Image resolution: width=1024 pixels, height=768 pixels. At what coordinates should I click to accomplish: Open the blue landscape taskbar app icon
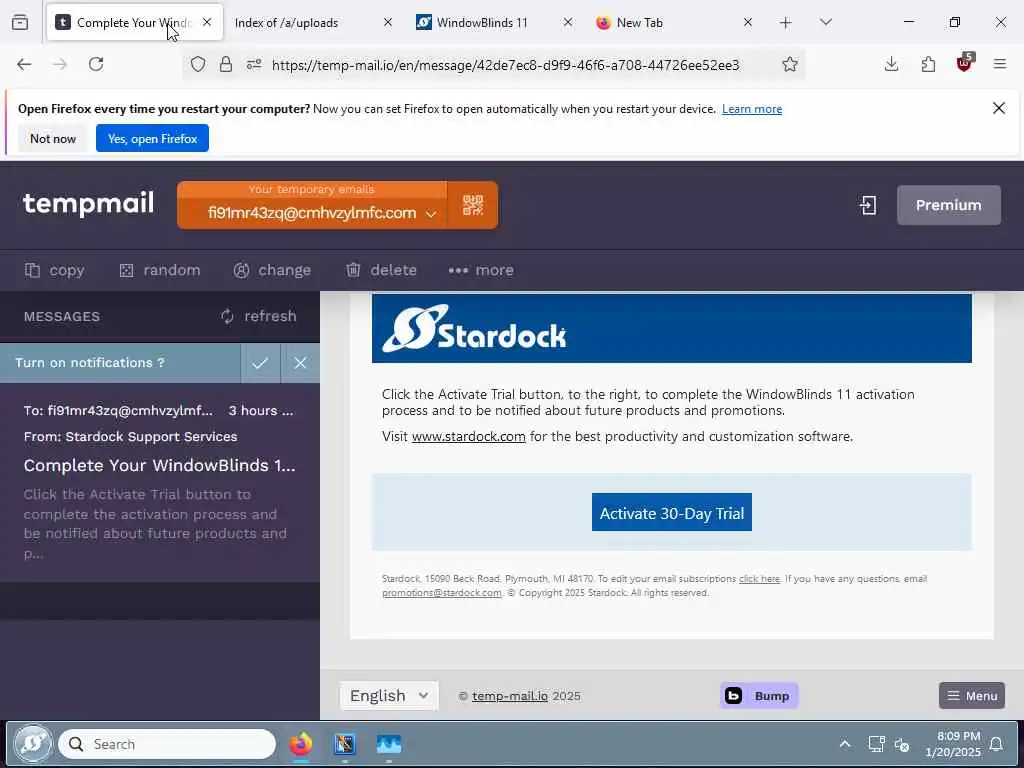coord(389,744)
